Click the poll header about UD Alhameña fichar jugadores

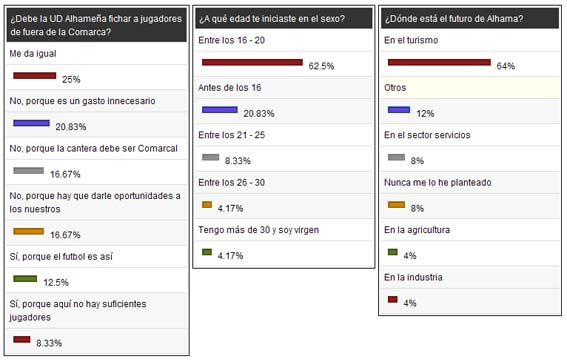click(97, 25)
